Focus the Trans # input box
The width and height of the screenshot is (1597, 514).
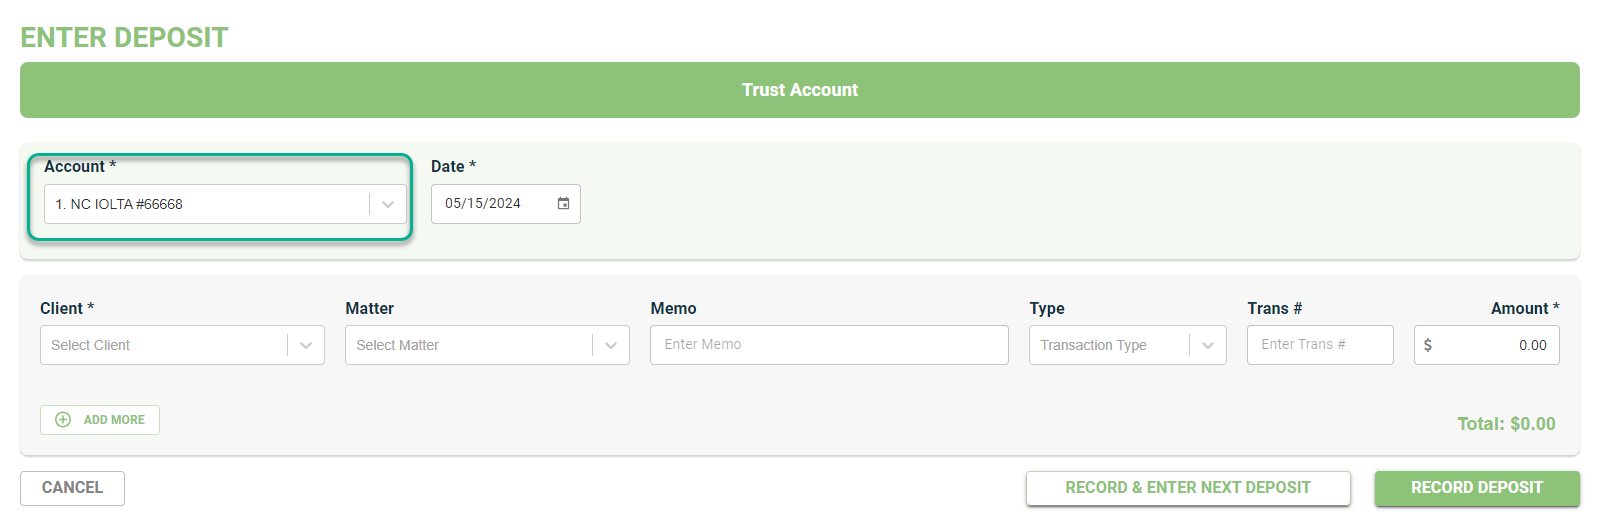(1320, 345)
